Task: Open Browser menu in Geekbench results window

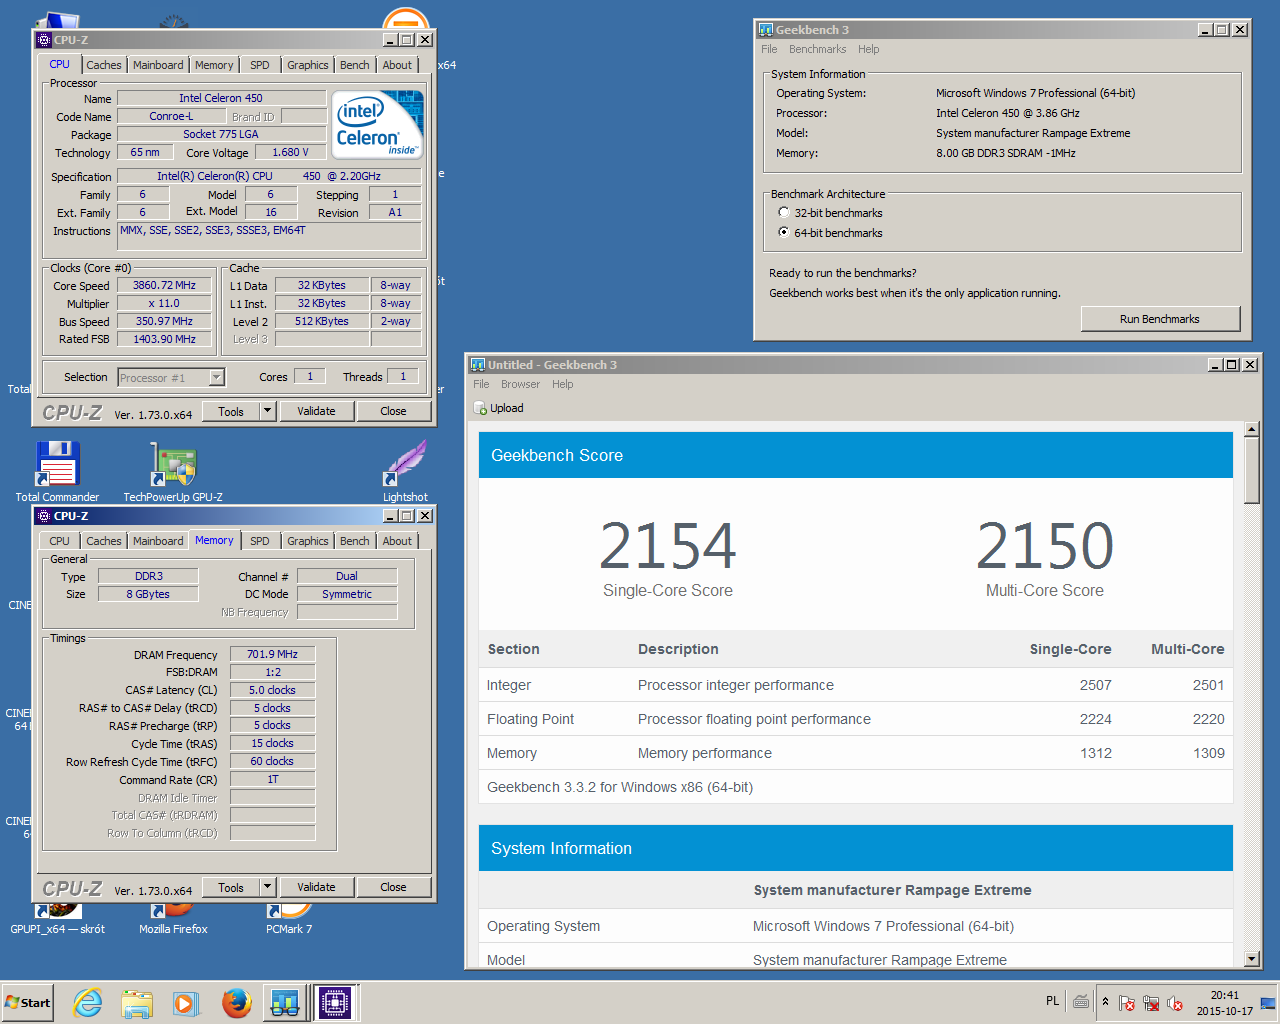Action: tap(520, 384)
